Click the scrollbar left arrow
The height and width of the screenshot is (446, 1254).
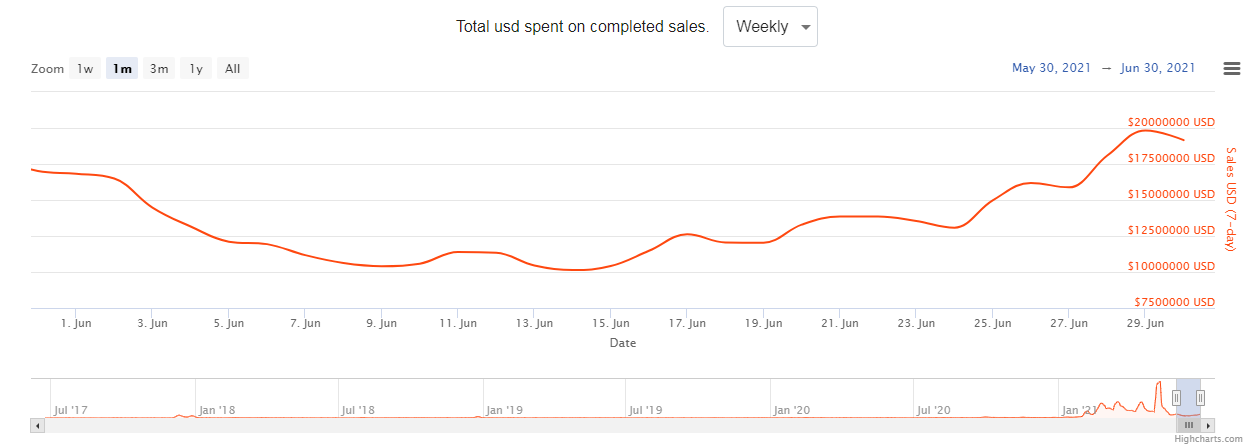click(x=38, y=425)
